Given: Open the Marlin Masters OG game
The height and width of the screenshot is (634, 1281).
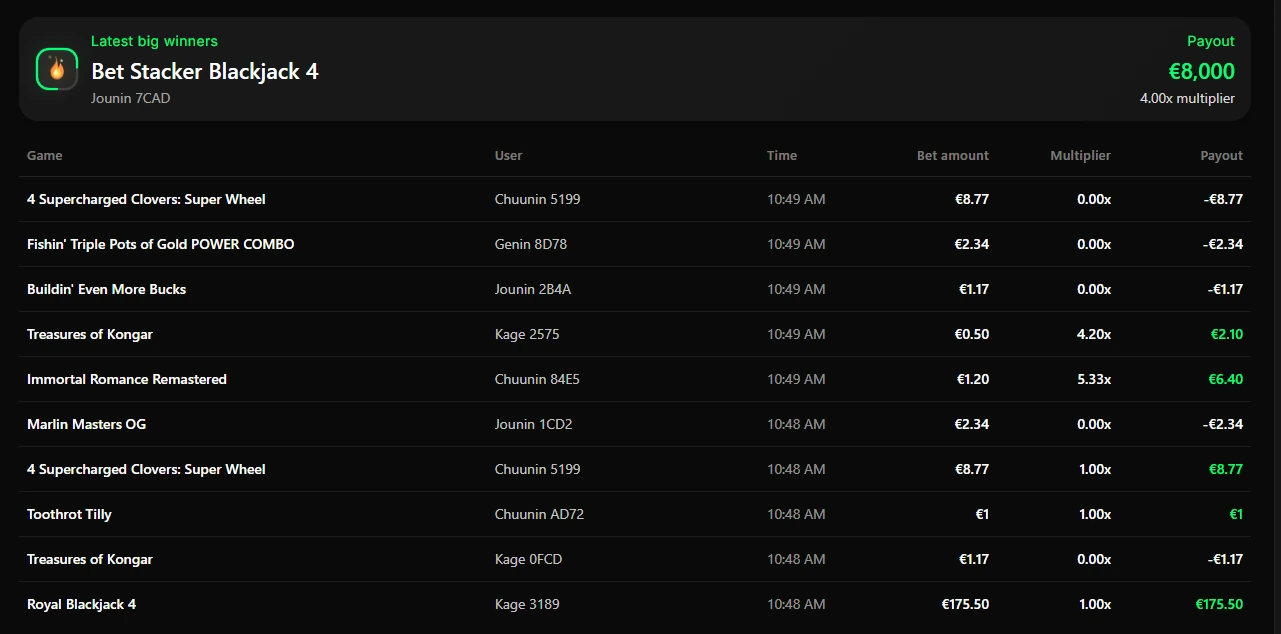Looking at the screenshot, I should click(x=87, y=424).
